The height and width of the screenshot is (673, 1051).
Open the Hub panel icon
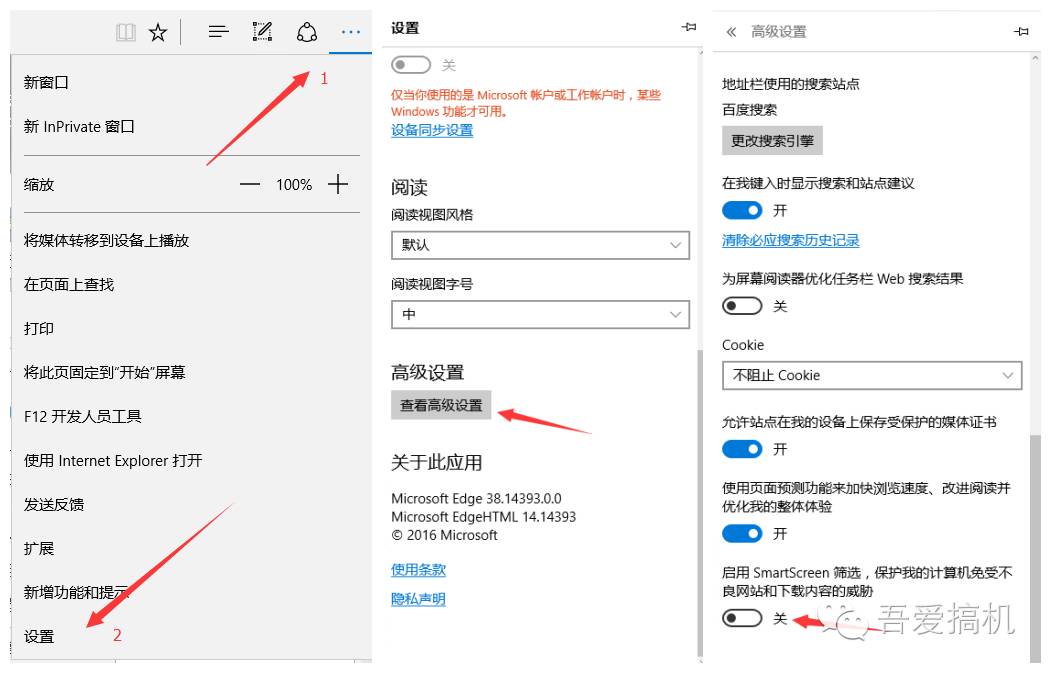(x=218, y=31)
